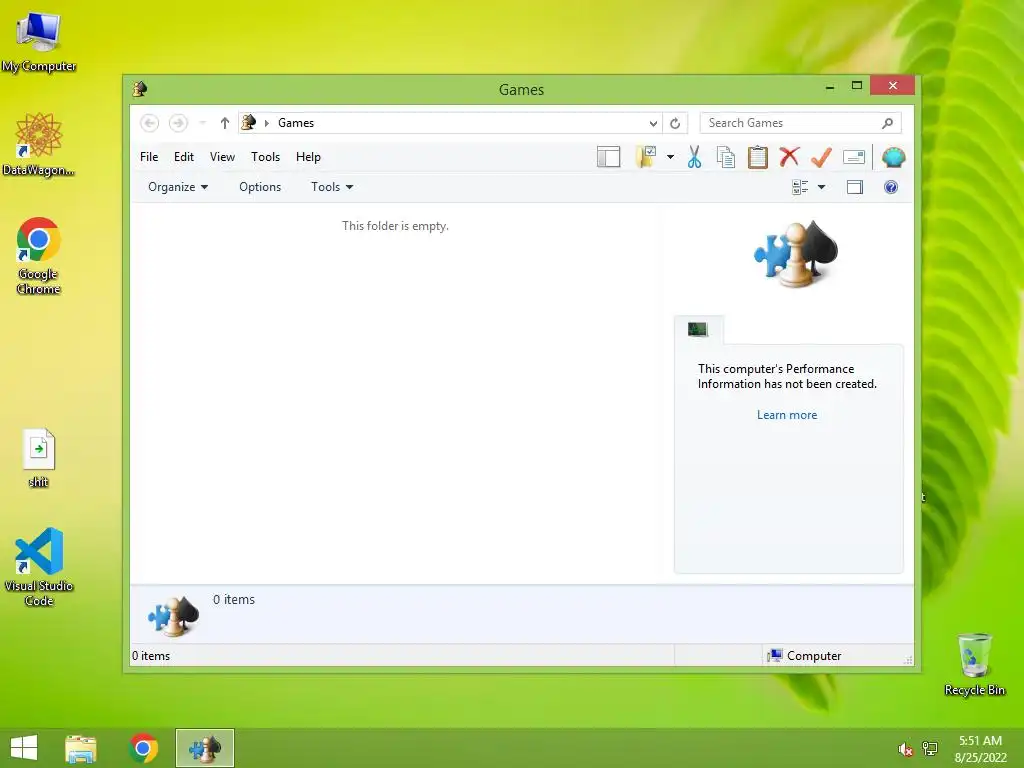Click the network tray icon
The image size is (1024, 768).
pos(930,749)
